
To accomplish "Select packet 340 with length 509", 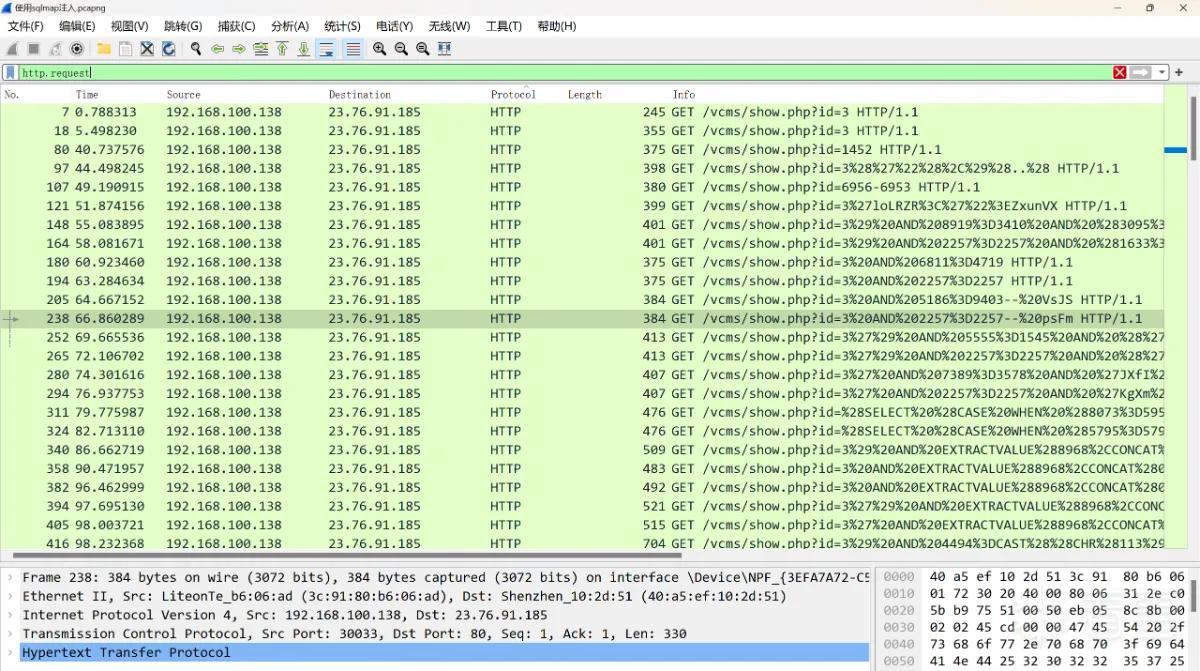I will 582,450.
